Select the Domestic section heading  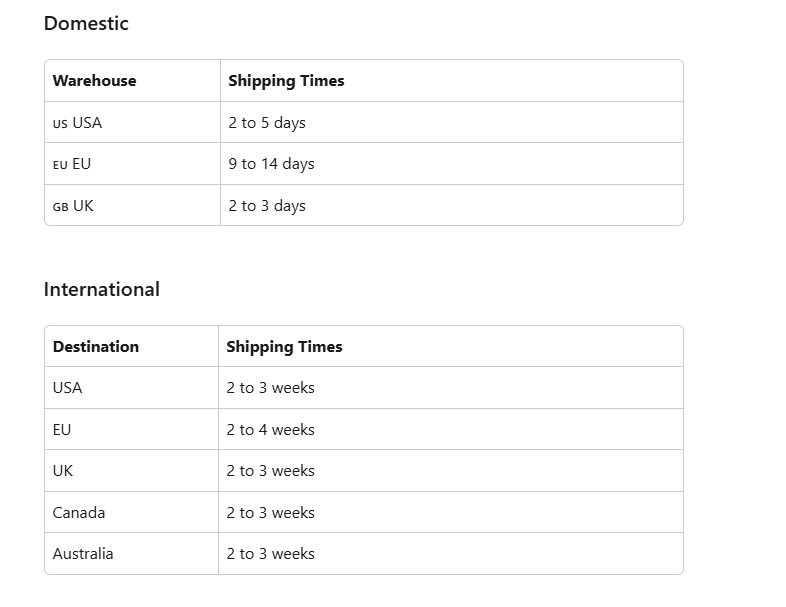pos(86,24)
